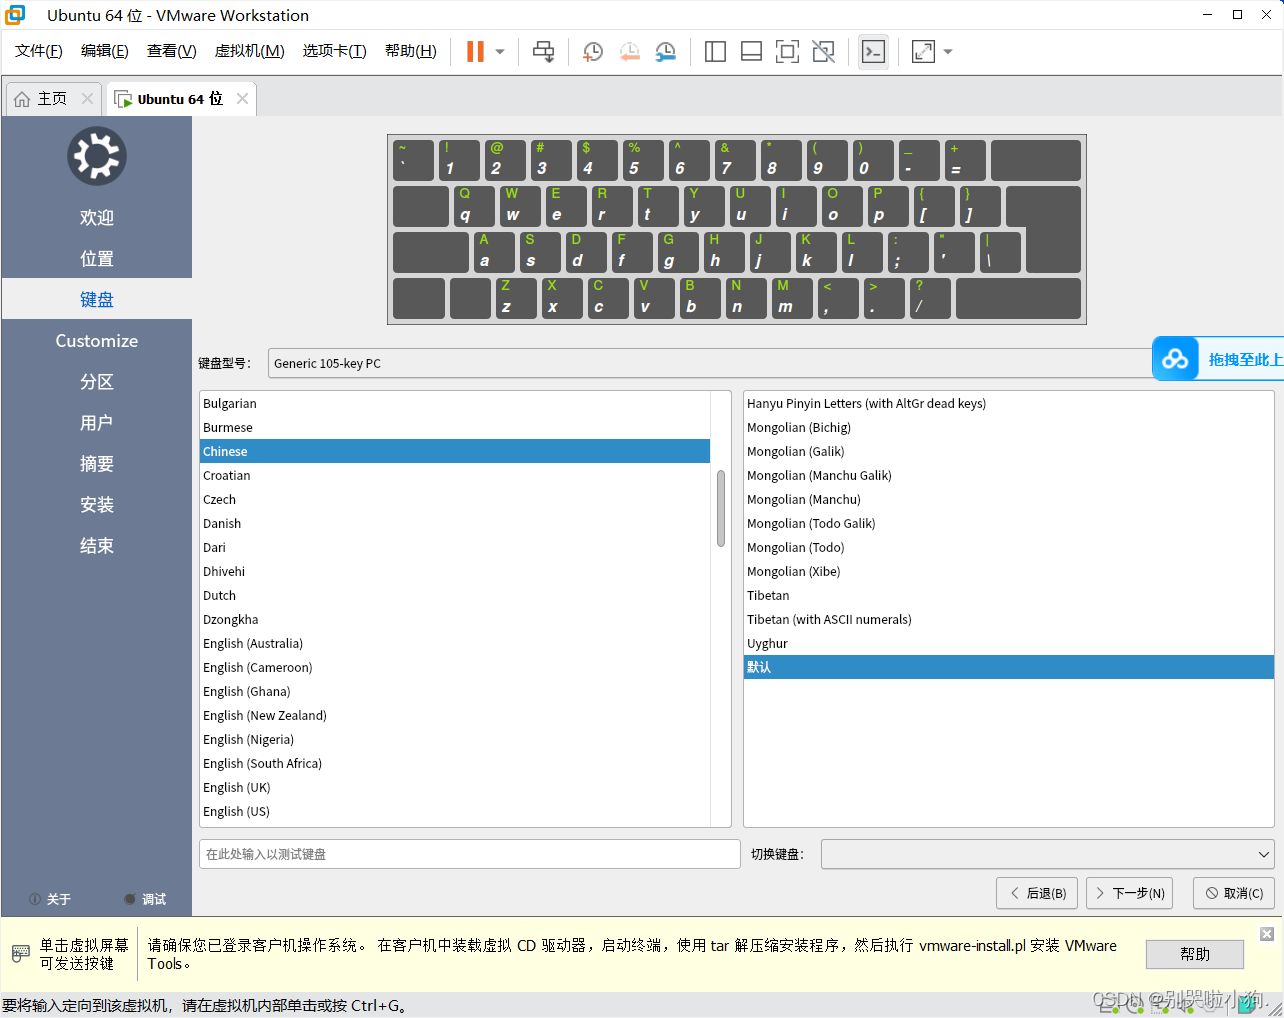Viewport: 1284px width, 1018px height.
Task: Enter full screen mode icon
Action: (x=787, y=52)
